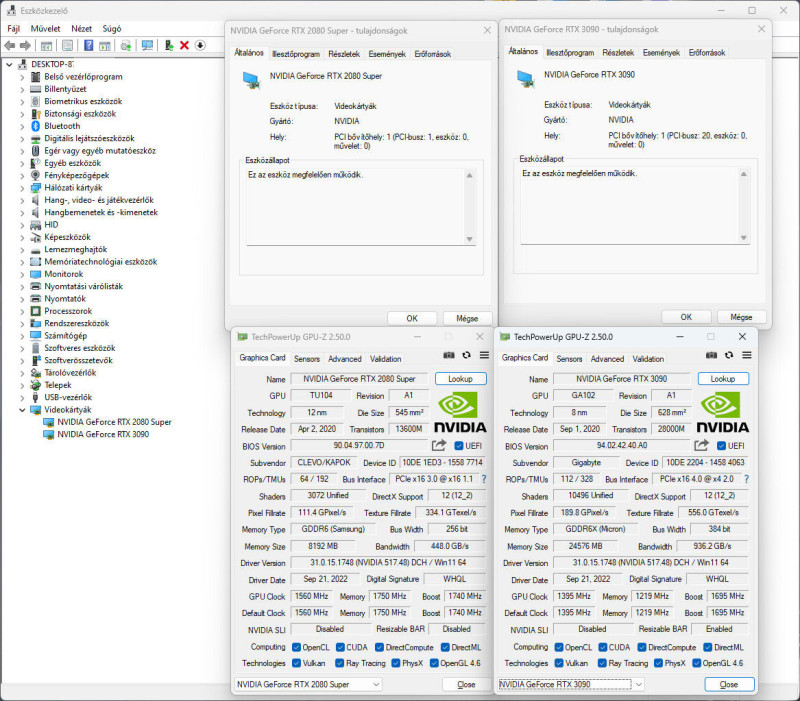Click OK in RTX 2080 Super properties dialog
800x701 pixels.
[412, 318]
